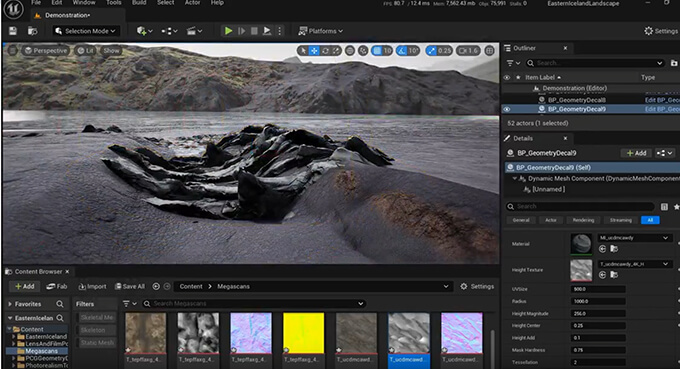Toggle scale snapping in the viewport
The image size is (680, 369).
pyautogui.click(x=431, y=51)
